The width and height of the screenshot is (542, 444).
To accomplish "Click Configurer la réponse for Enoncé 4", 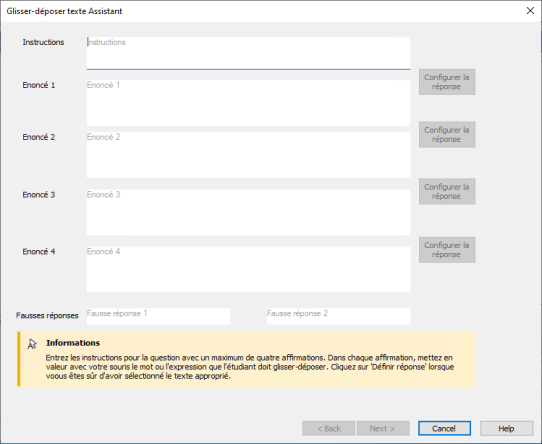I will tap(447, 250).
